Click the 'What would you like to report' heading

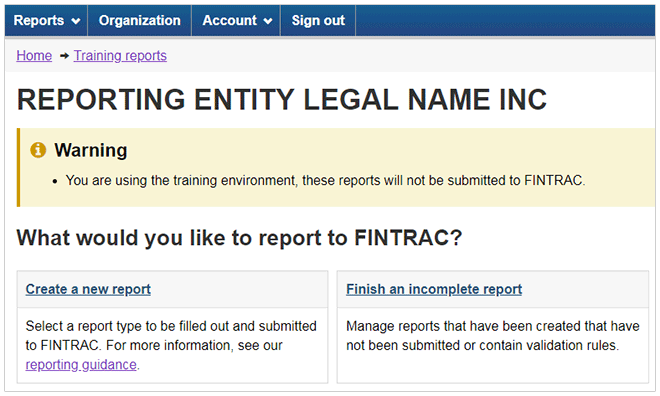239,238
